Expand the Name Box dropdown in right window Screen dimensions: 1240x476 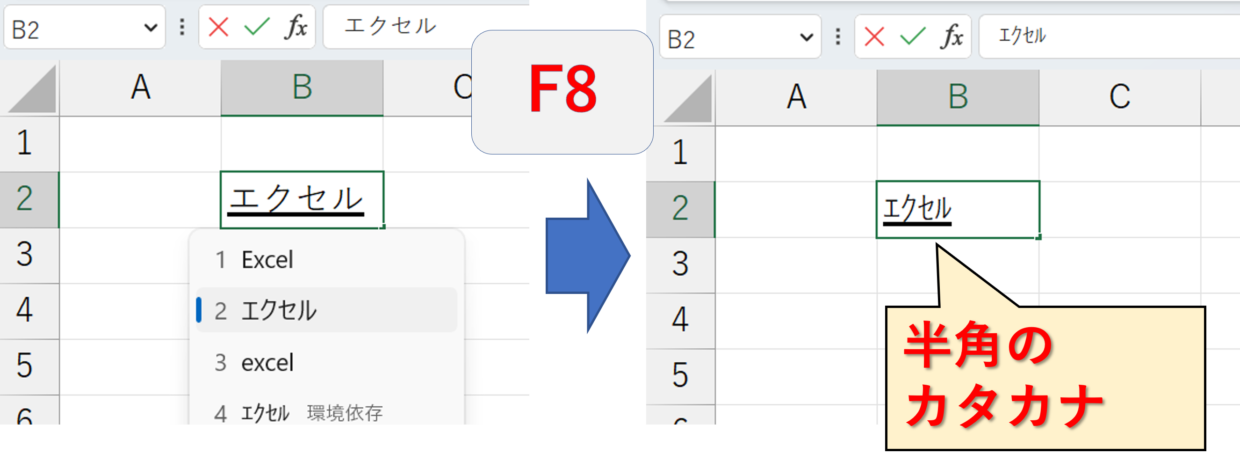[x=806, y=38]
